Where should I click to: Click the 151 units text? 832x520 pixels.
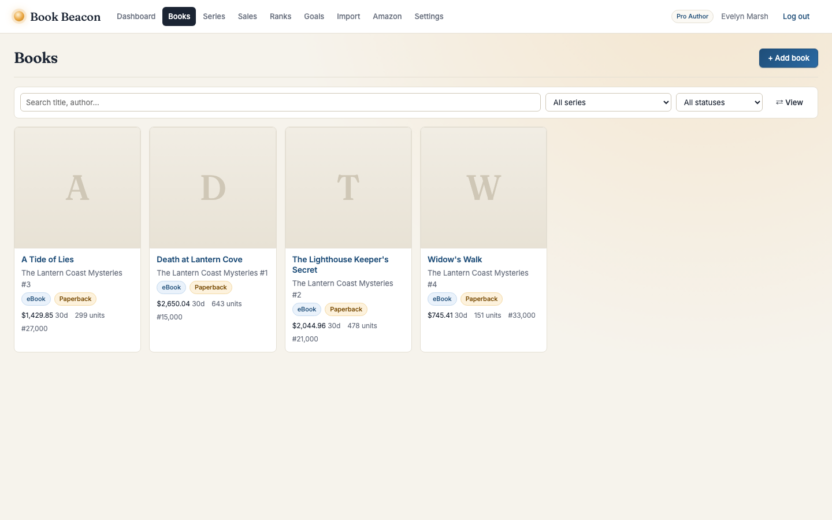coord(487,315)
